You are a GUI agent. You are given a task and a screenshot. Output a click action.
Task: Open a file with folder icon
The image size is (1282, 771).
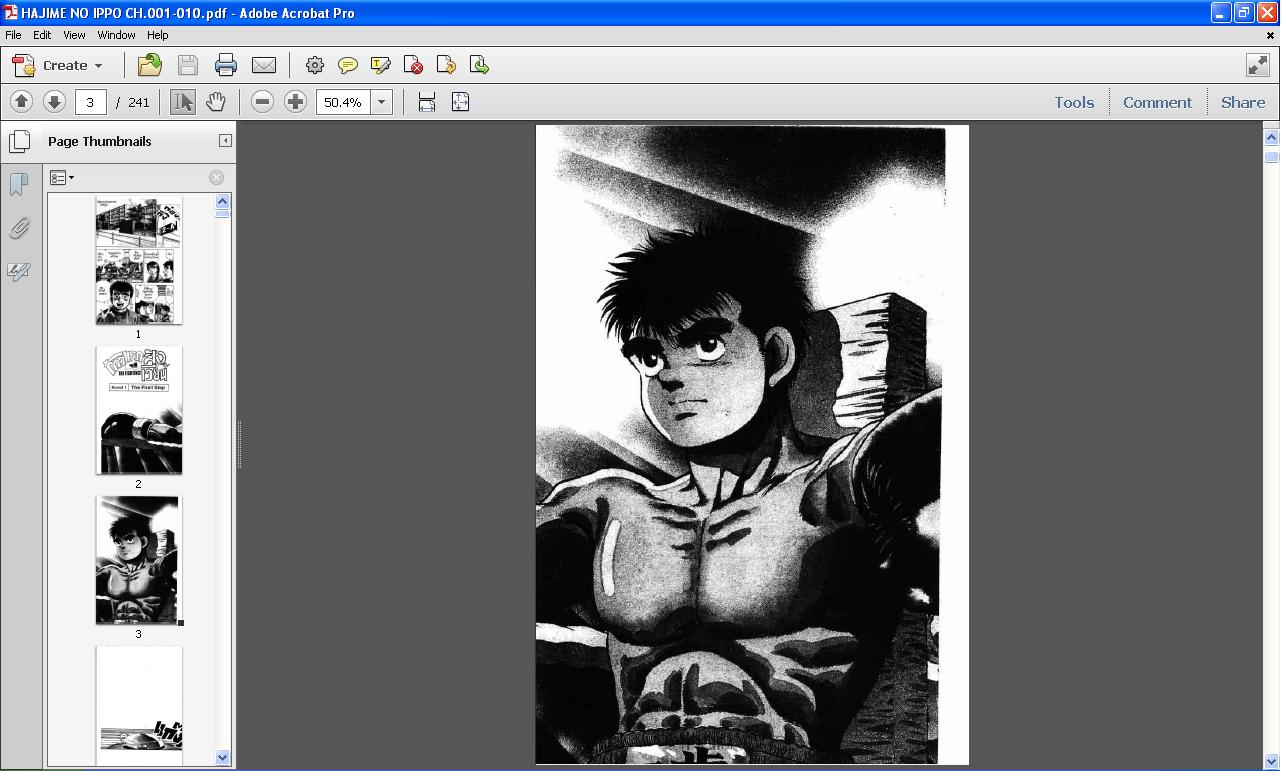pyautogui.click(x=150, y=65)
